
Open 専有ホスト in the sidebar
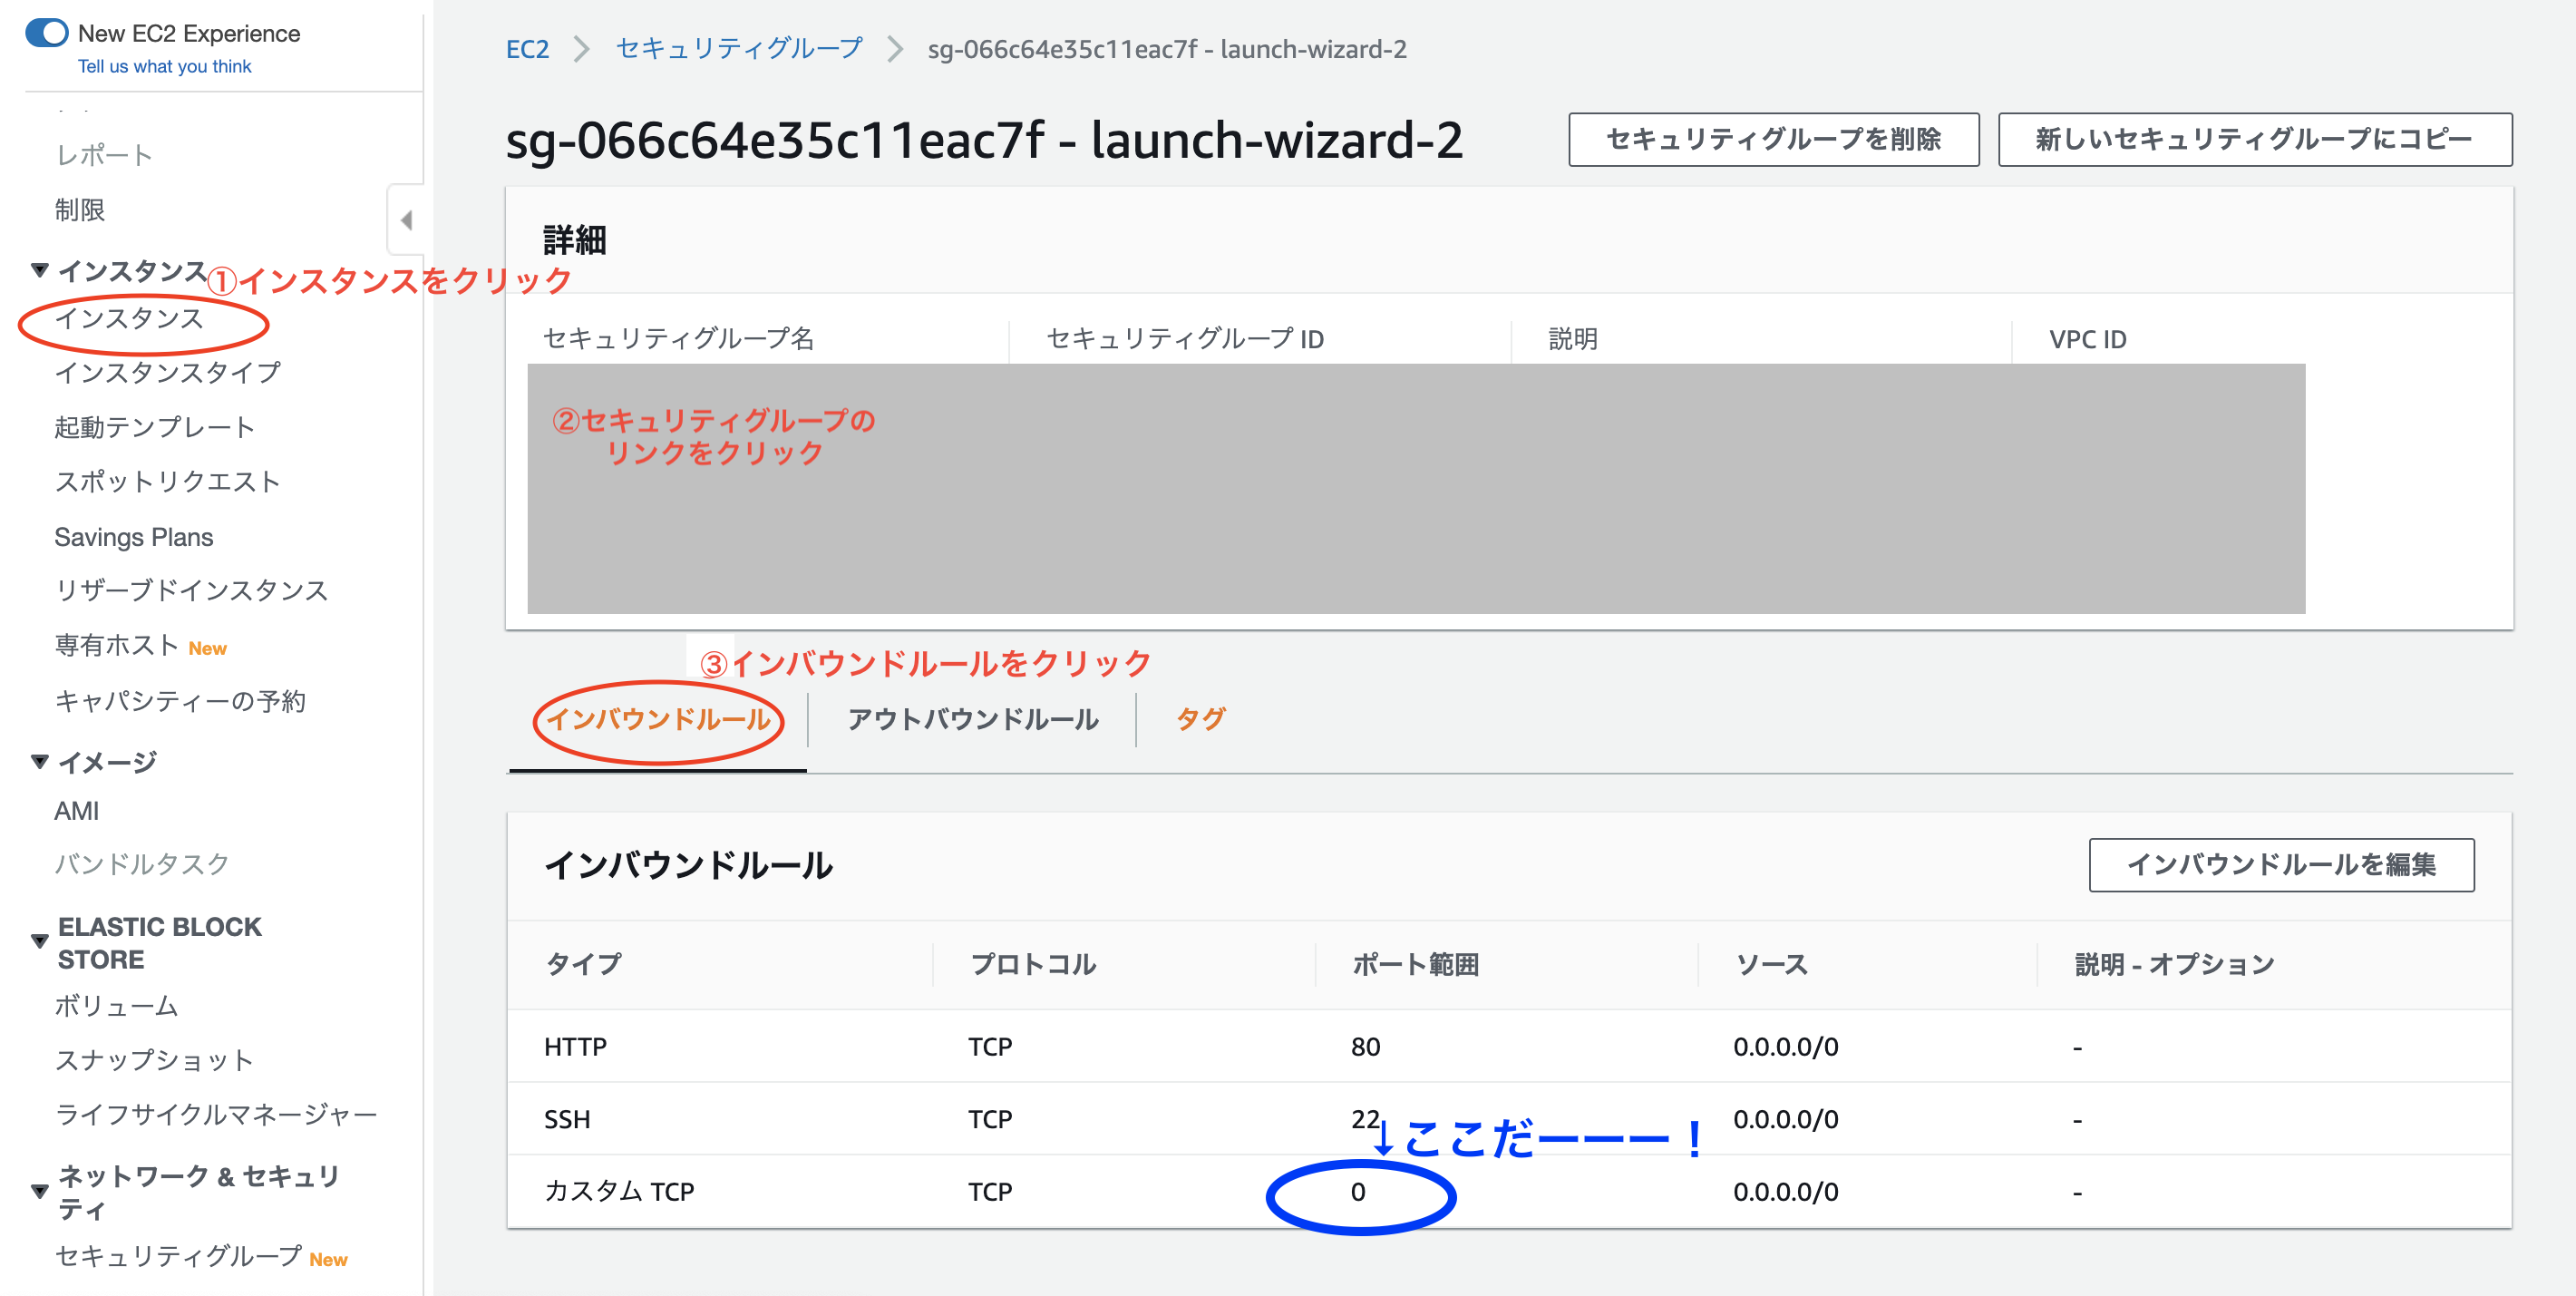[117, 646]
